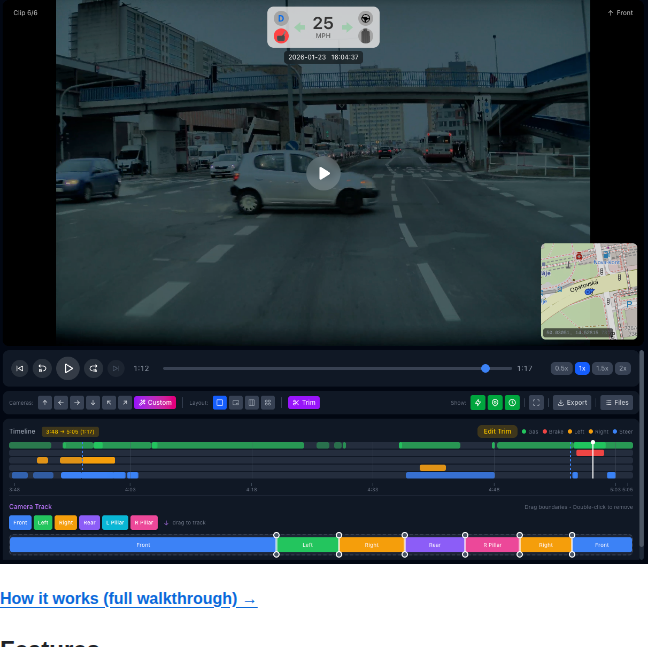
Task: Toggle the clock timestamp overlay
Action: pos(512,402)
